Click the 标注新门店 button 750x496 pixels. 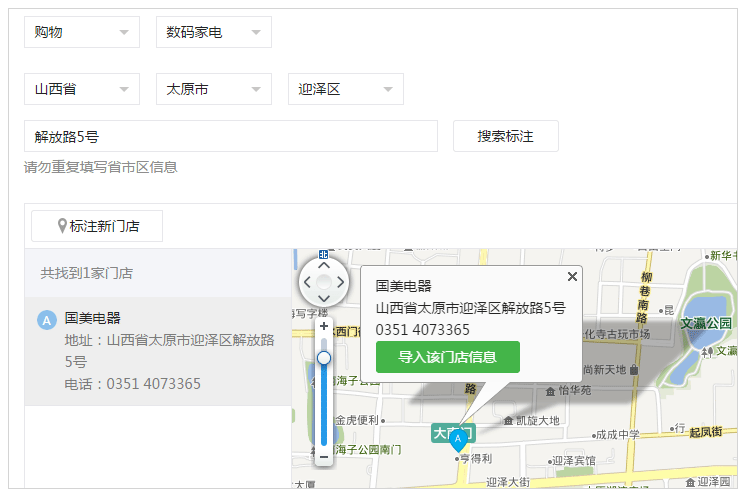click(97, 226)
